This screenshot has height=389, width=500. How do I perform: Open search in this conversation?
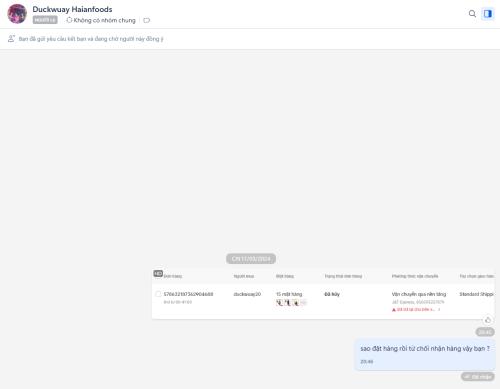pyautogui.click(x=472, y=14)
